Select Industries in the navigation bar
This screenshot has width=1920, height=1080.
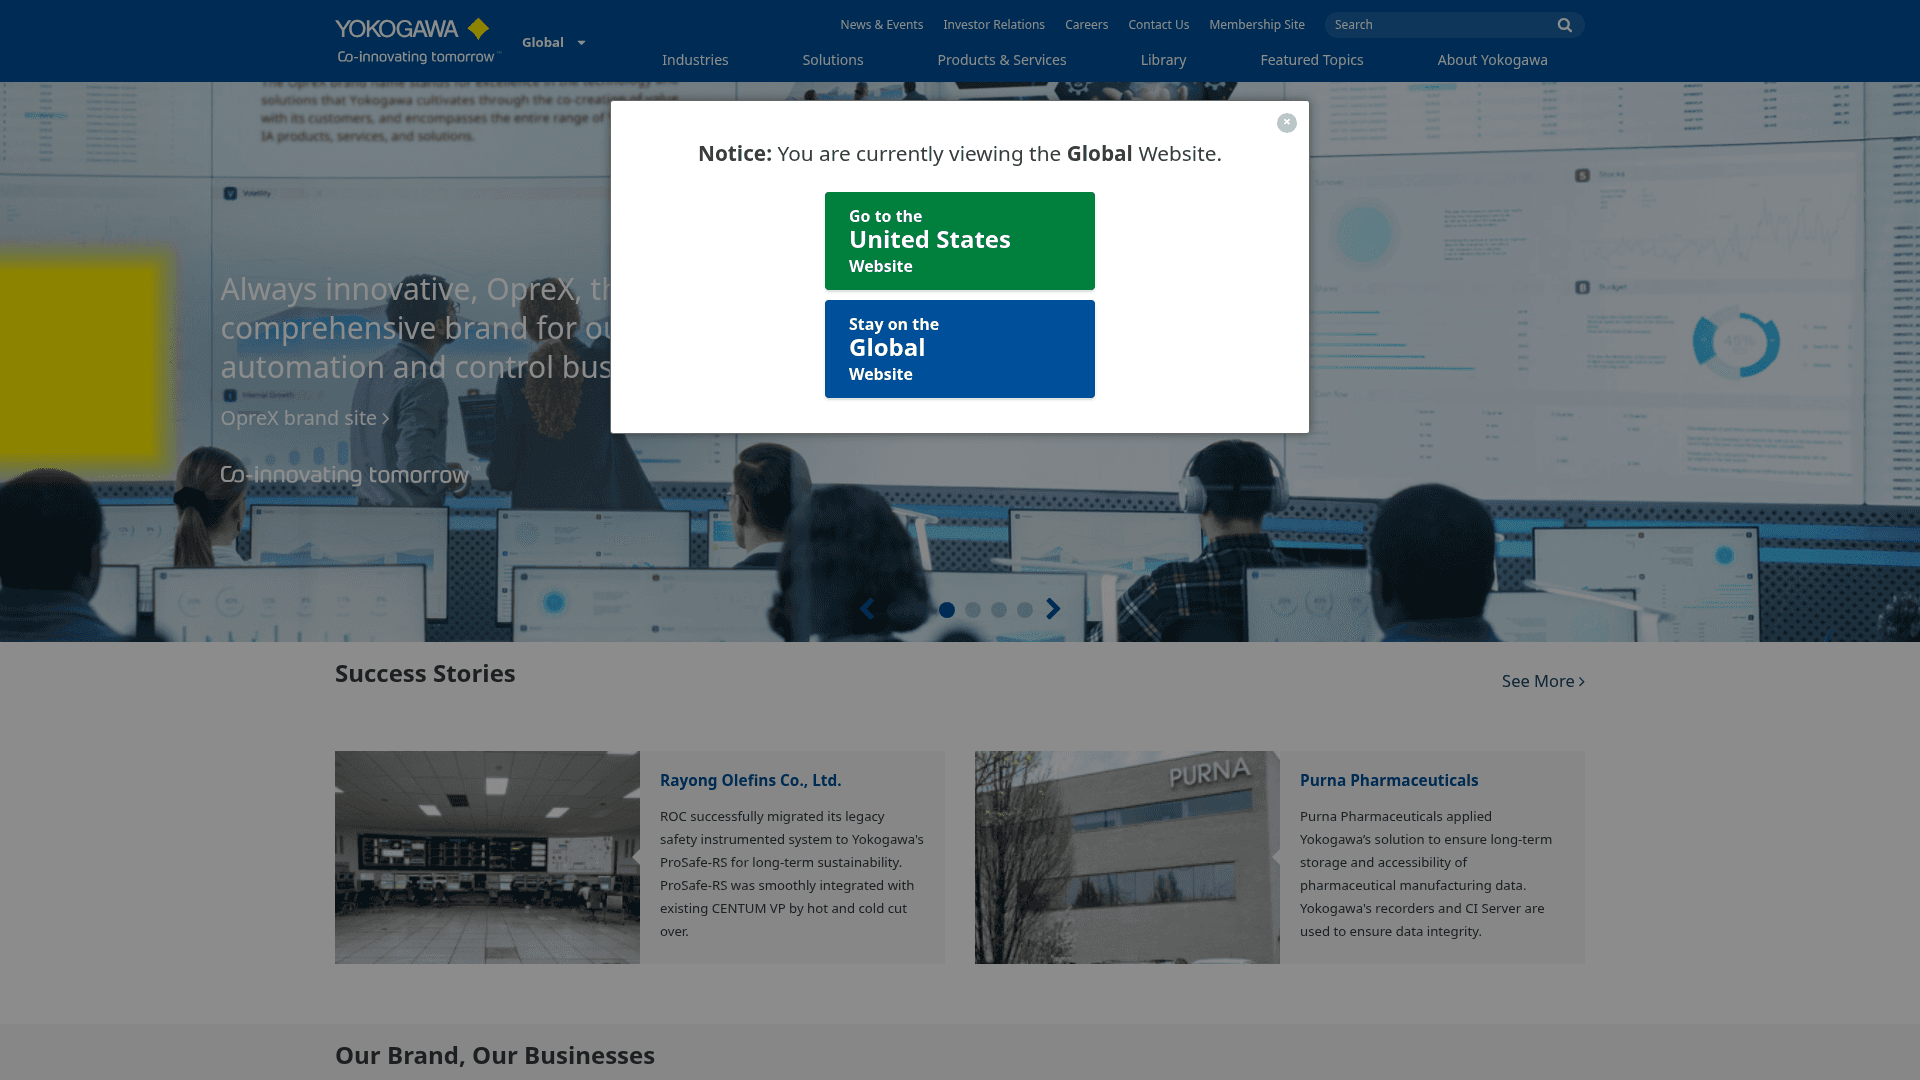click(x=695, y=60)
